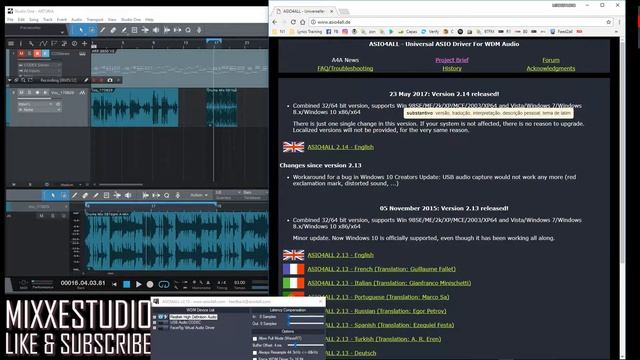Click the Latency Compensation In slider

(306, 317)
